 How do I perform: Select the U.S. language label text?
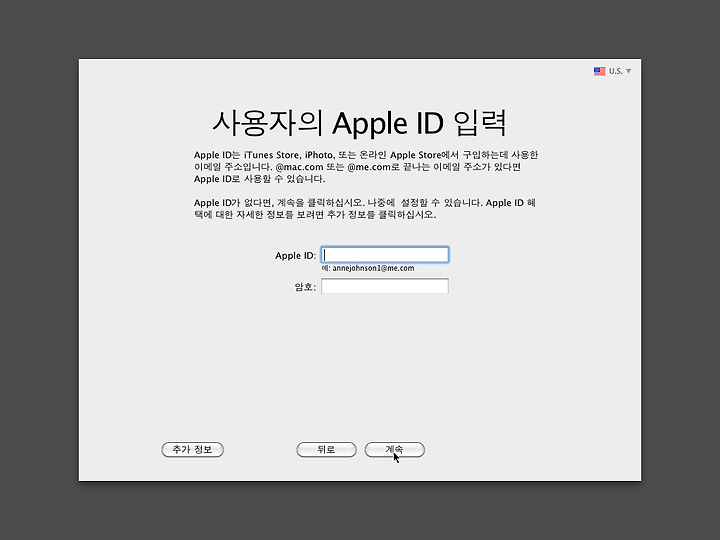coord(616,71)
